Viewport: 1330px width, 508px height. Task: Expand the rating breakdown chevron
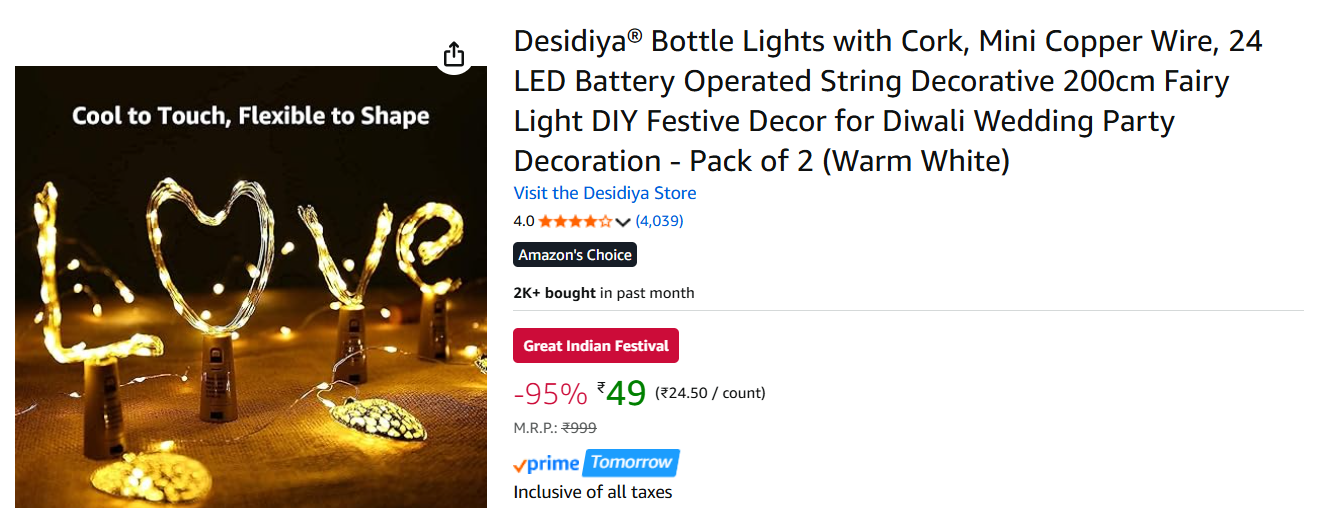(x=623, y=222)
